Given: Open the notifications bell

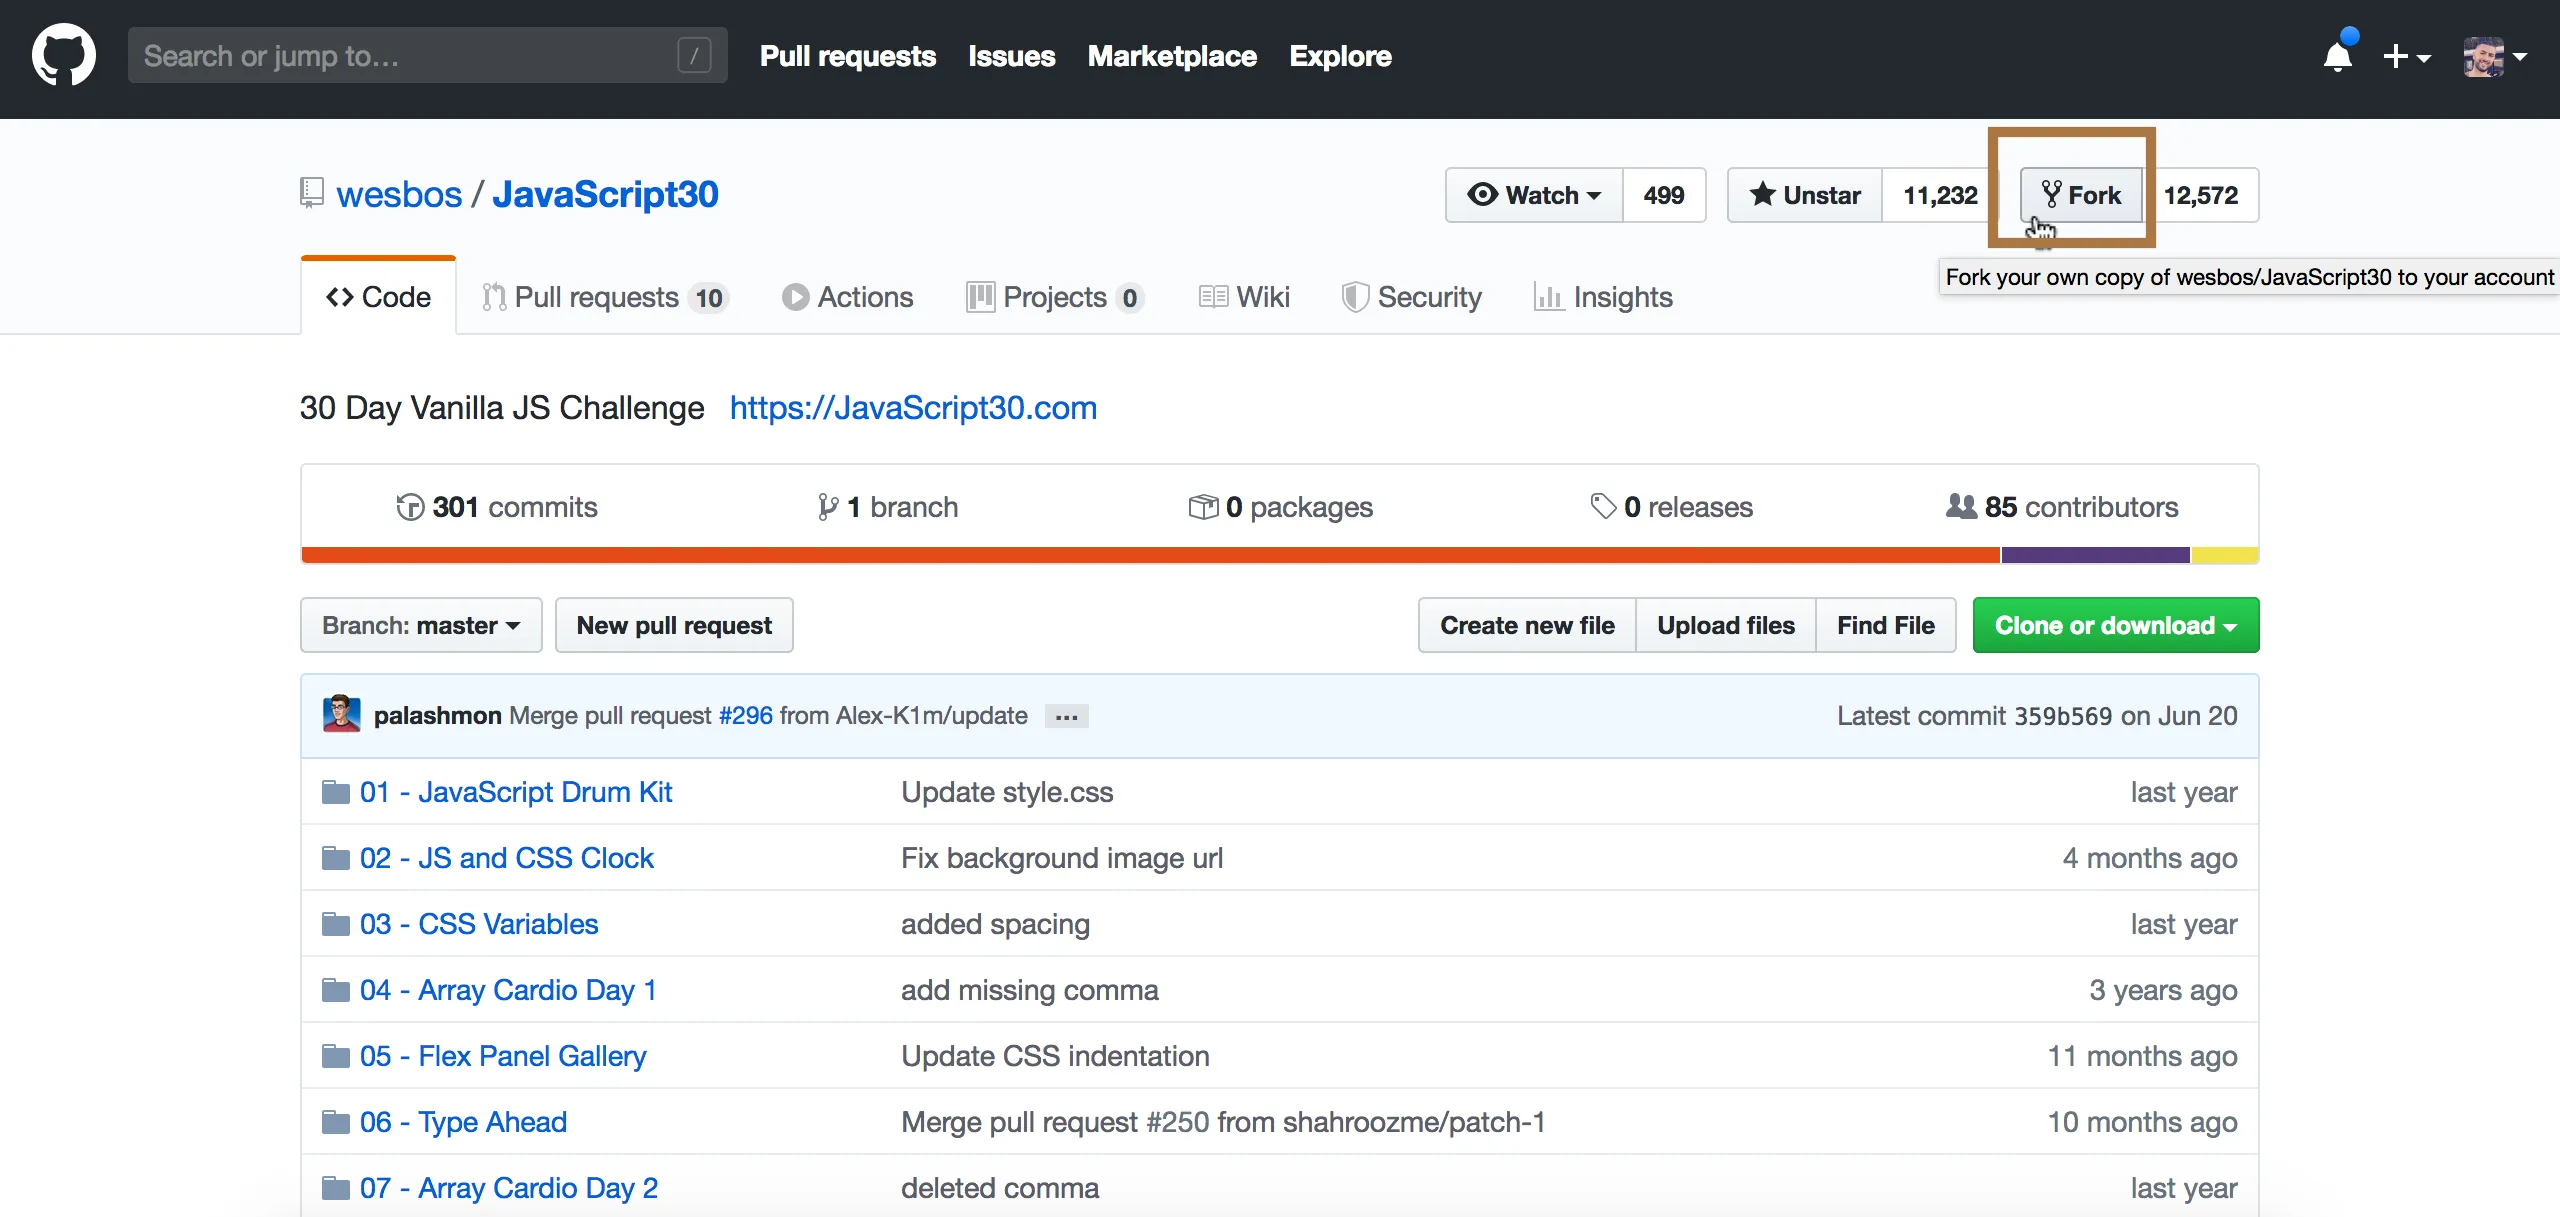Looking at the screenshot, I should (x=2338, y=56).
